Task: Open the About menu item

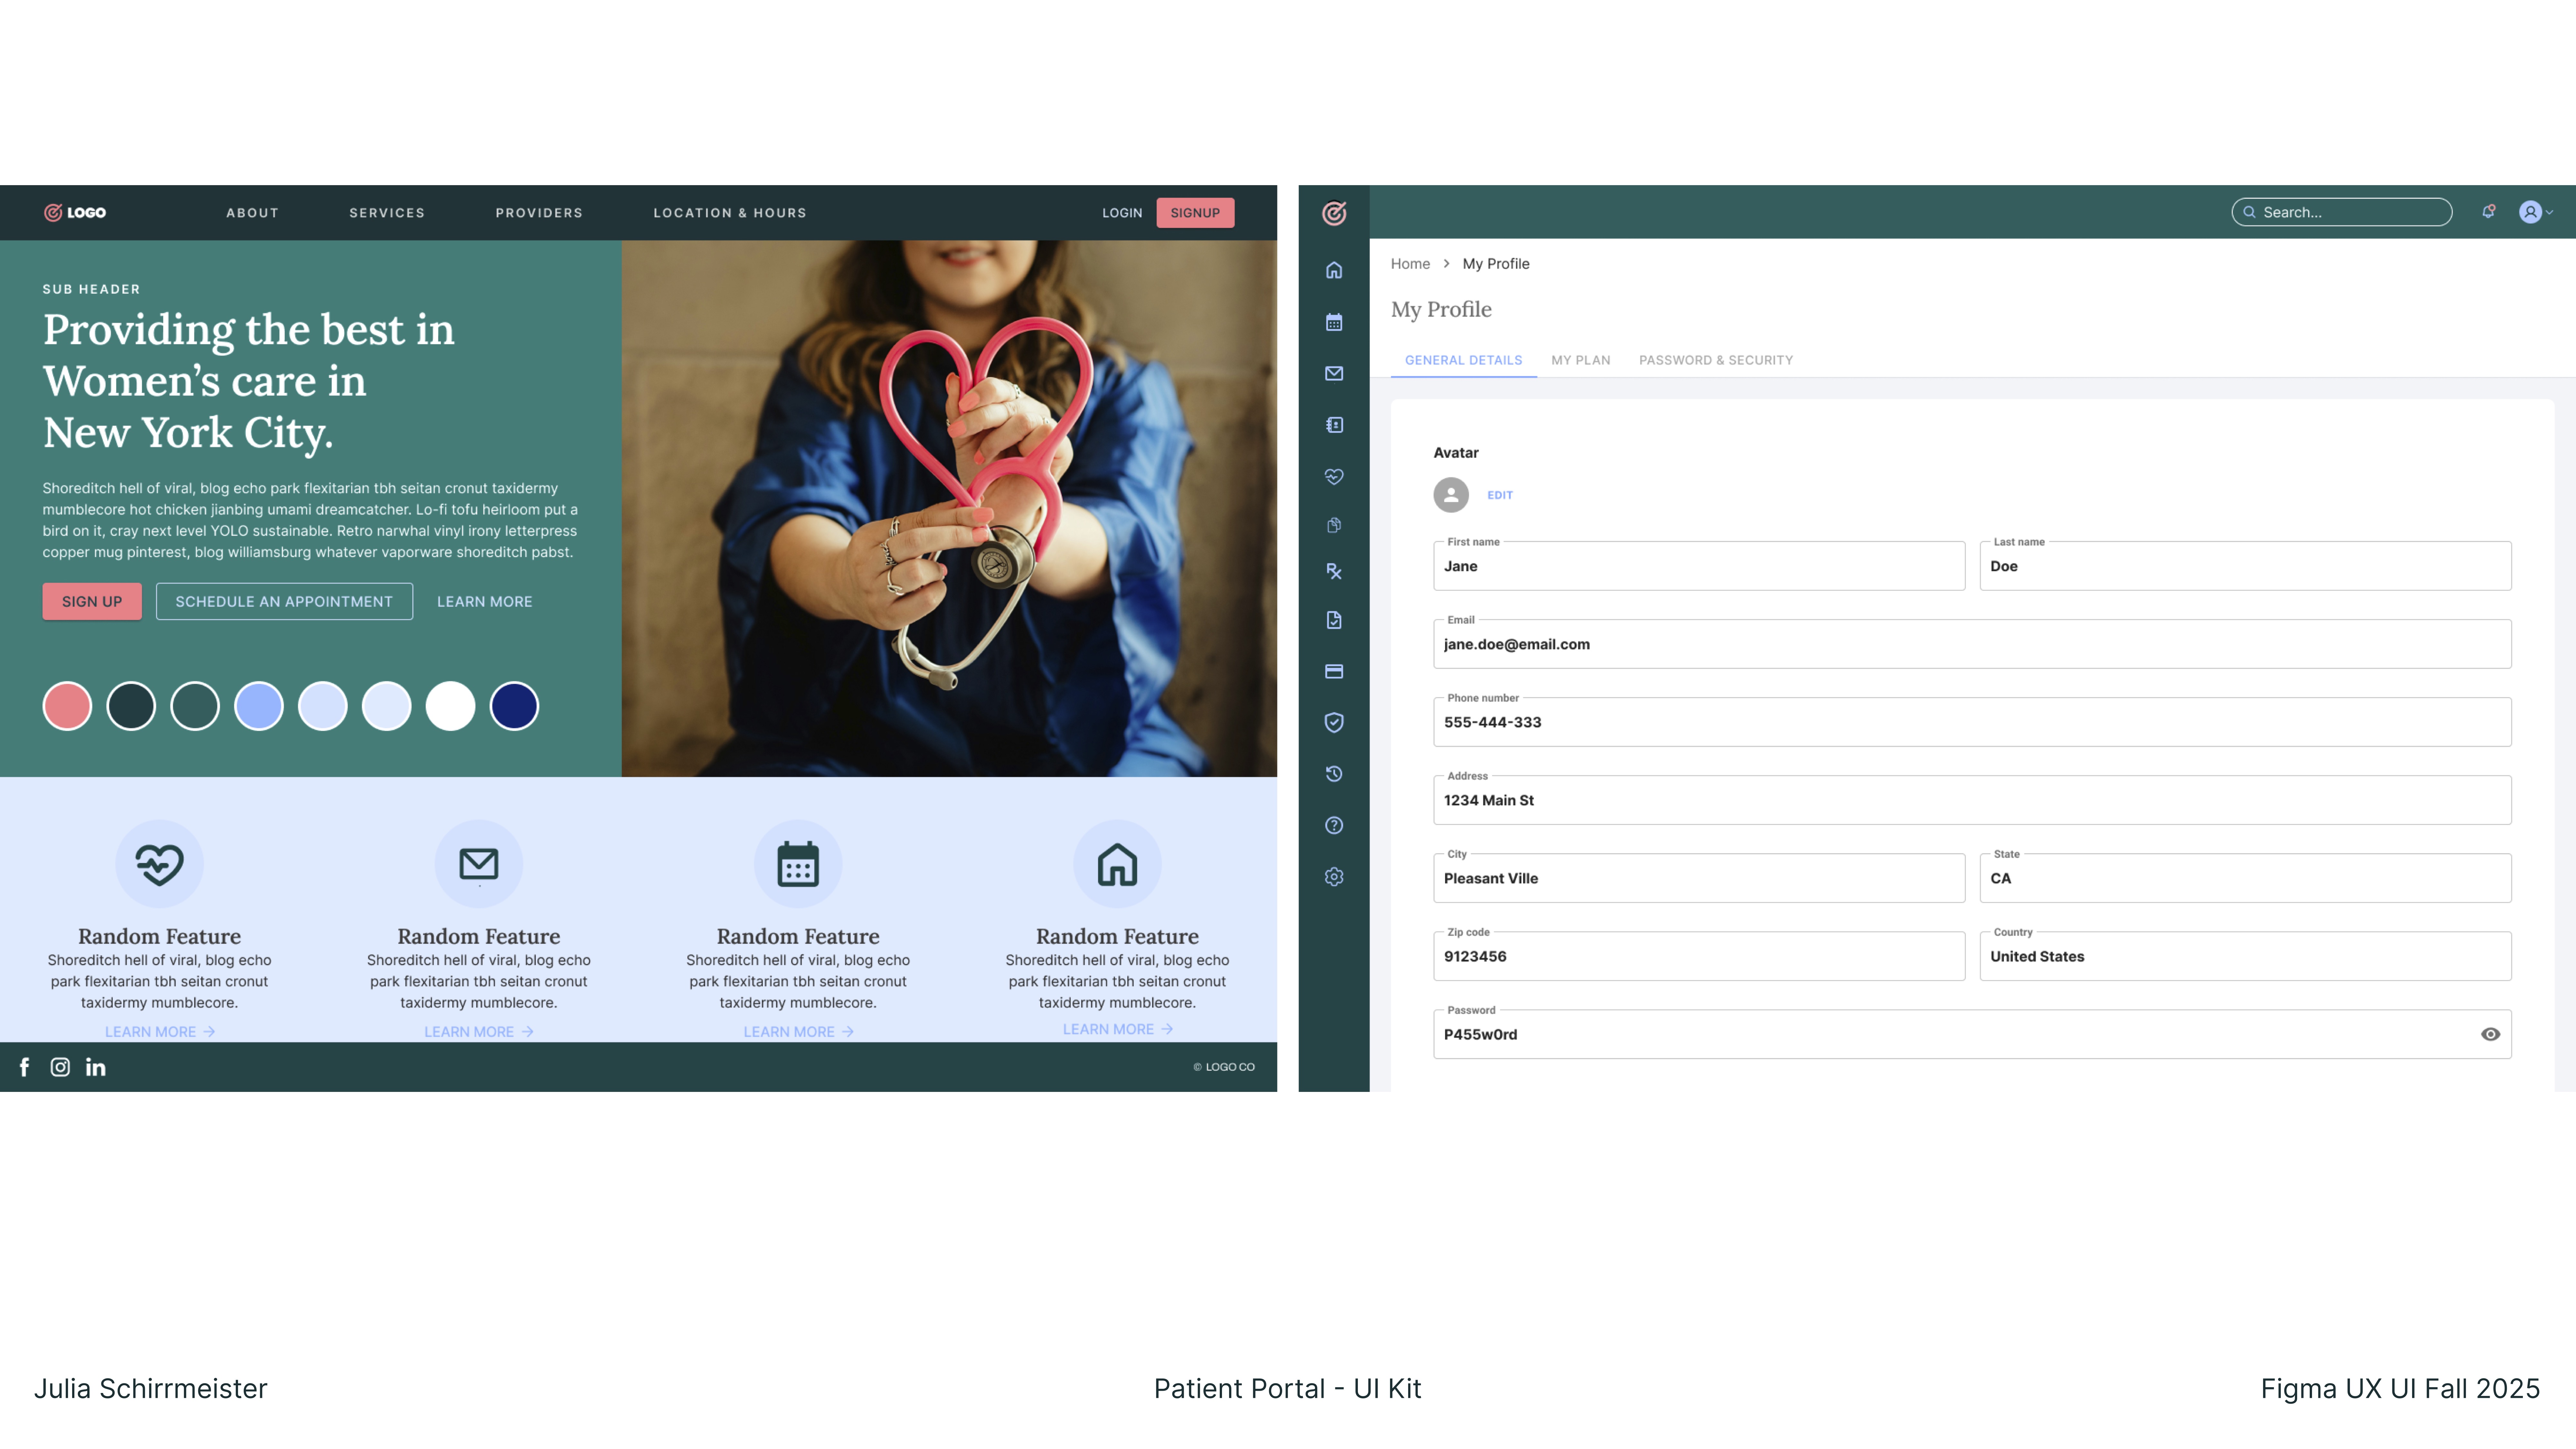Action: click(x=252, y=213)
